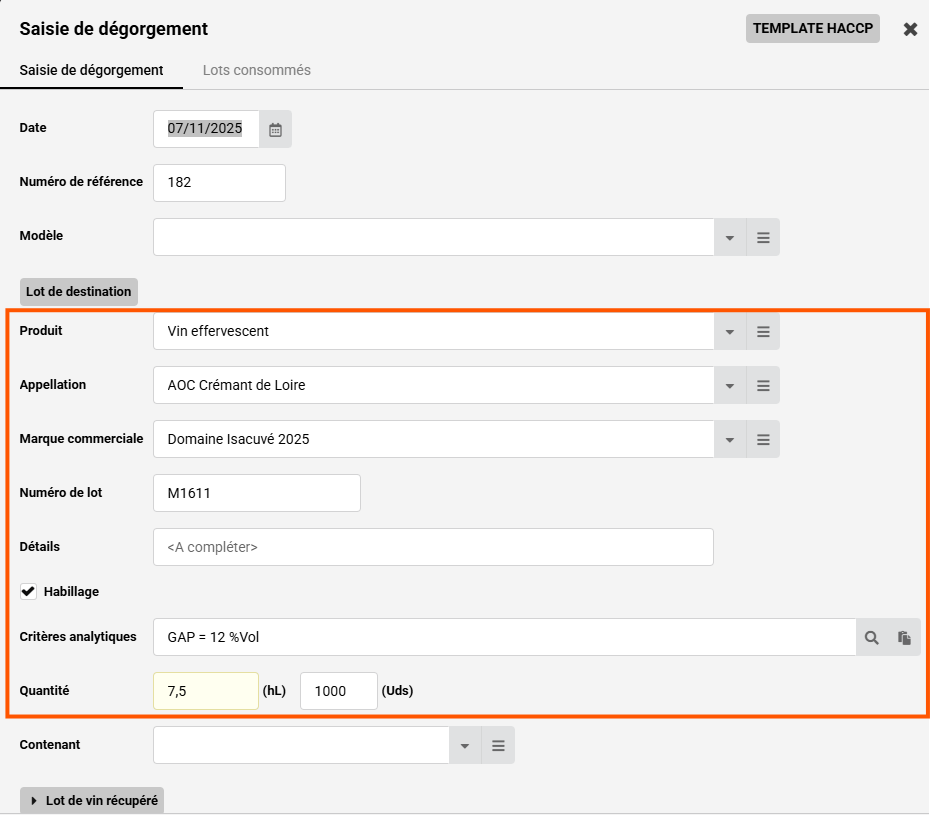Expand the Contenant dropdown arrow
The image size is (930, 815).
click(x=464, y=746)
